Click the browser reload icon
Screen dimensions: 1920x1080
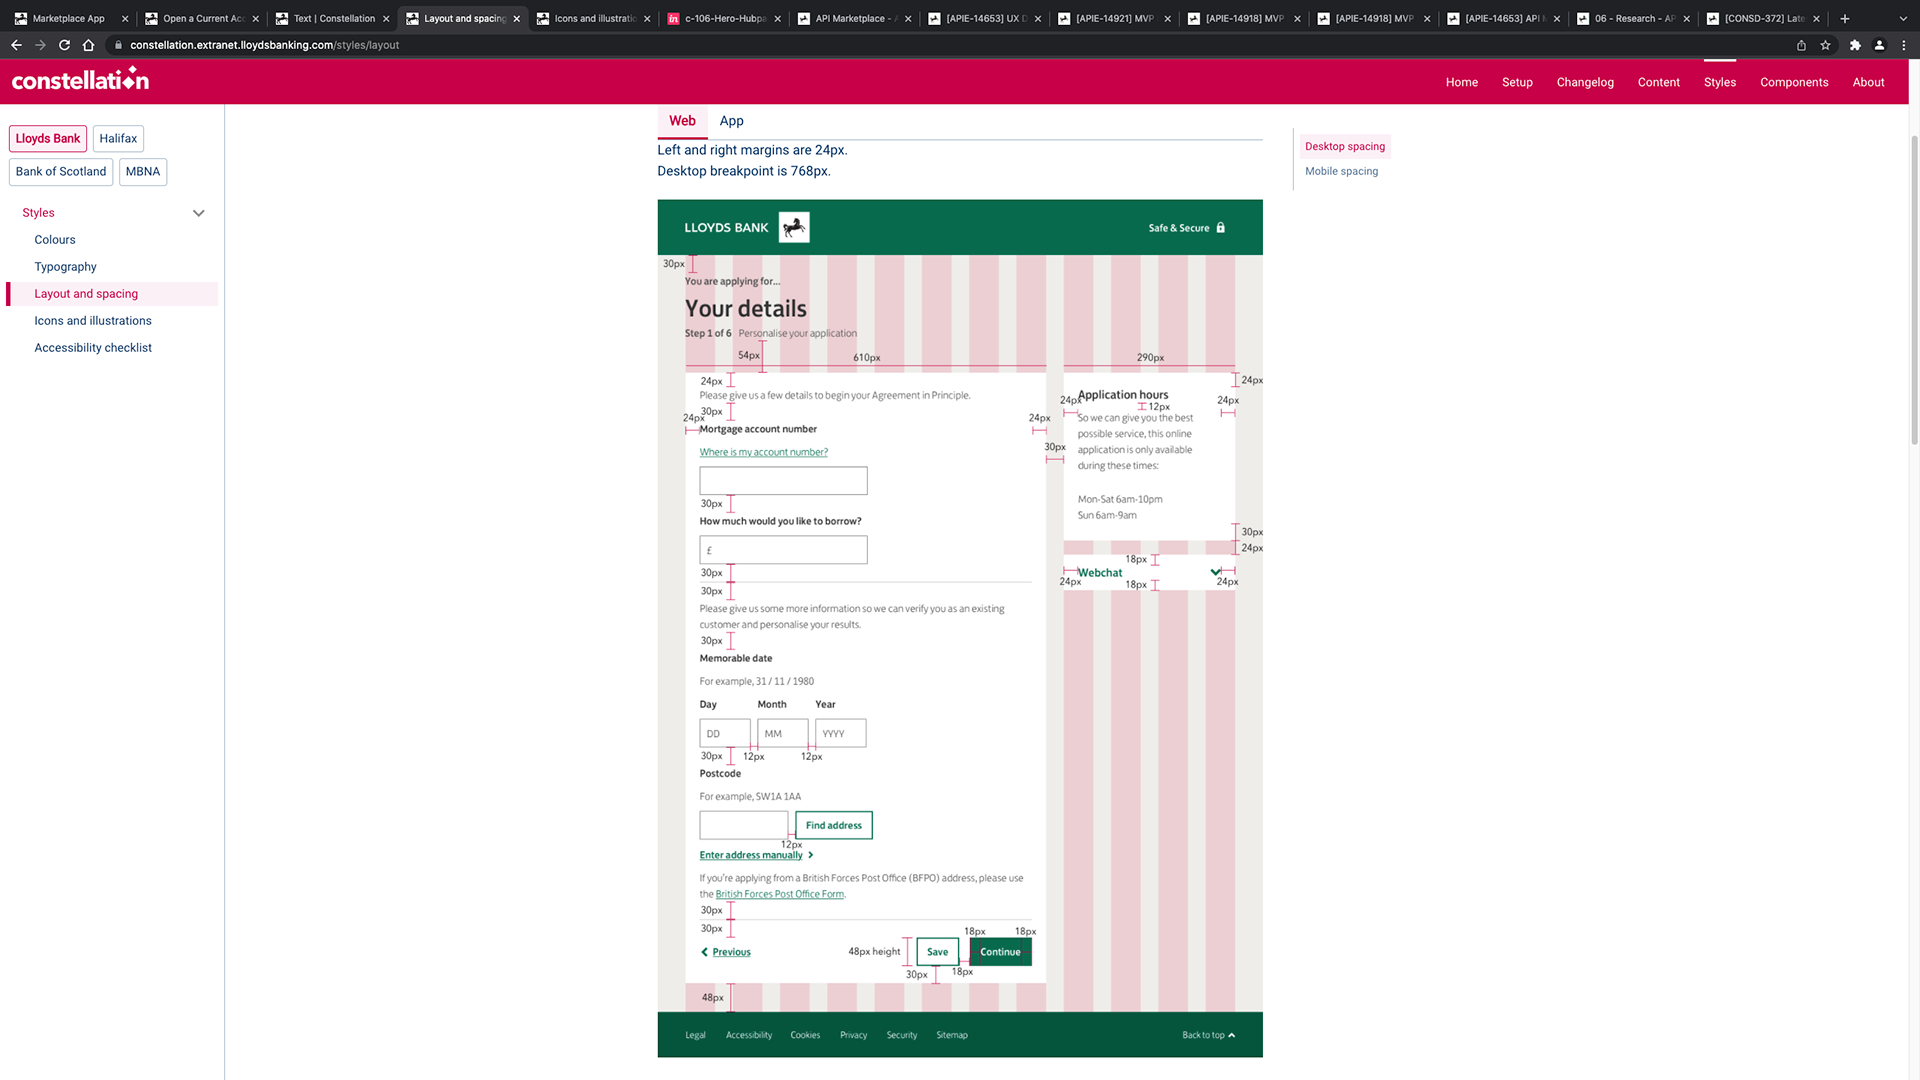pos(64,45)
